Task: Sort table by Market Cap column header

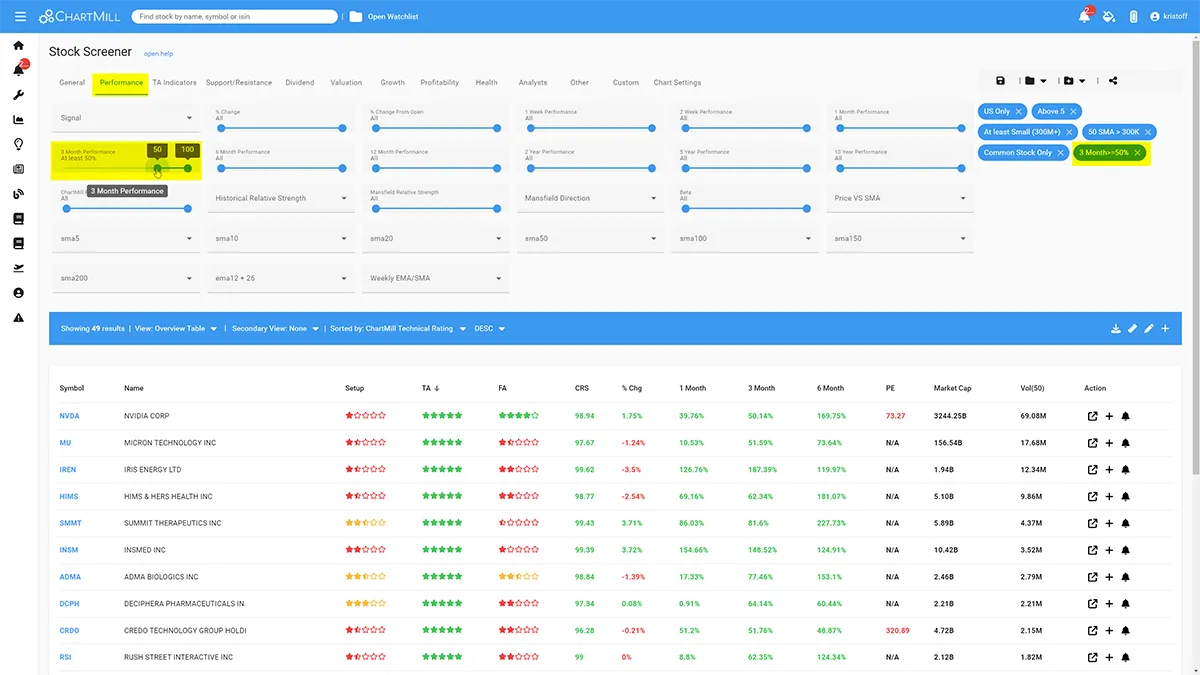Action: pyautogui.click(x=952, y=388)
